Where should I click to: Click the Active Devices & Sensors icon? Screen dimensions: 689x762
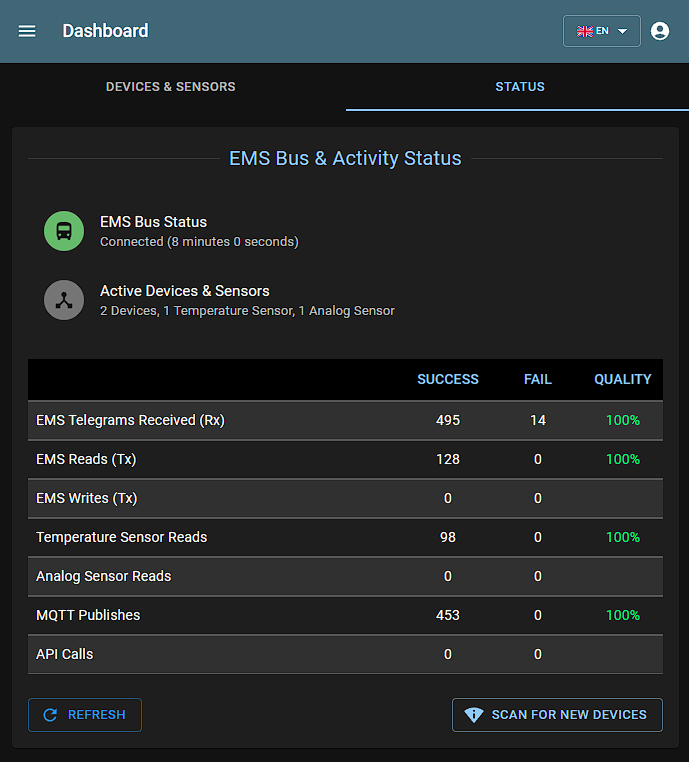tap(64, 300)
